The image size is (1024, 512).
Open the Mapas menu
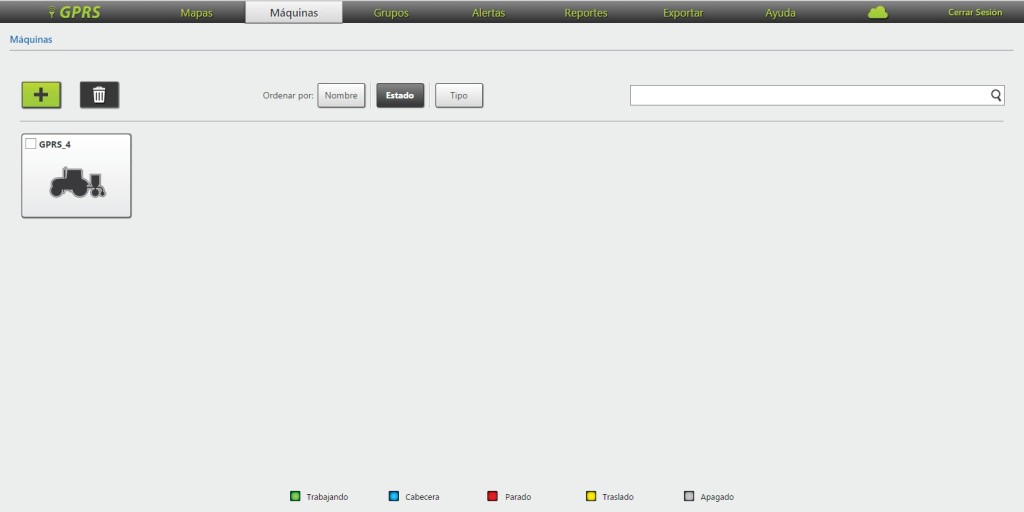[196, 13]
